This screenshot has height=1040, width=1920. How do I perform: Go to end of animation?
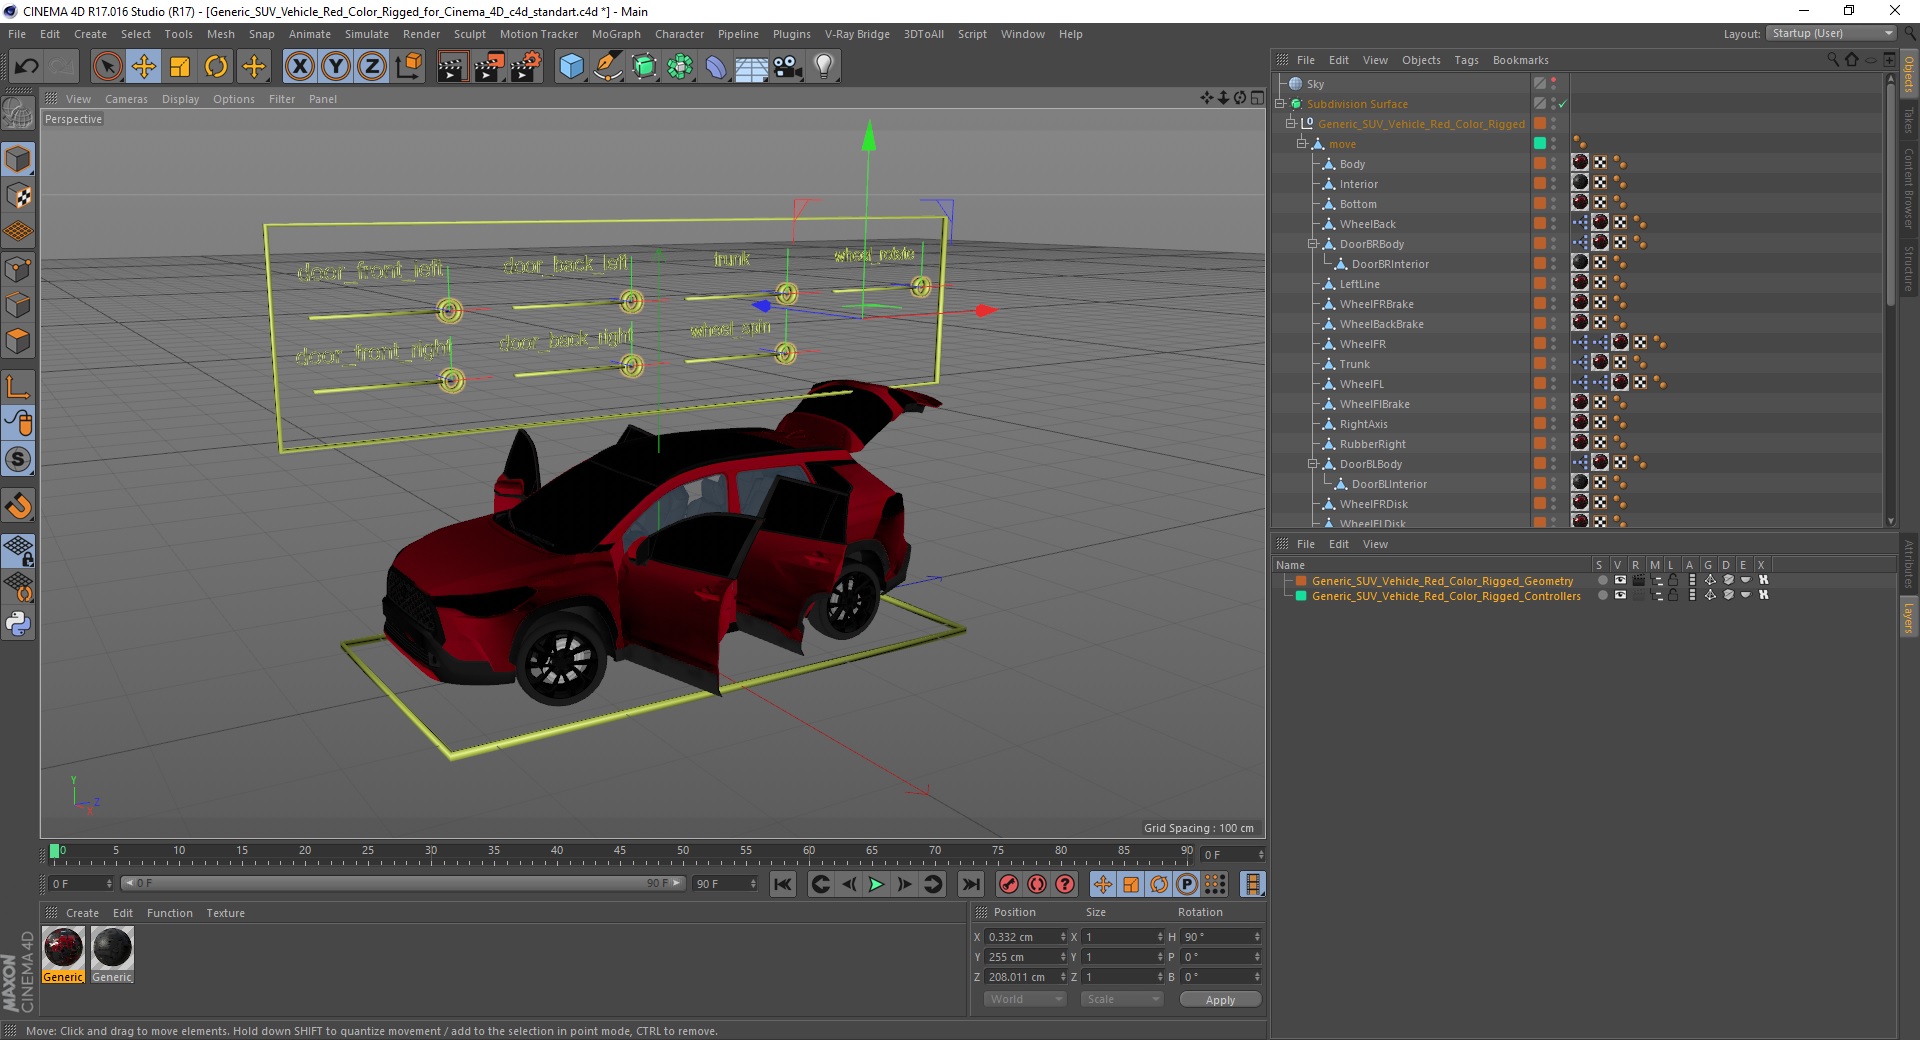970,884
